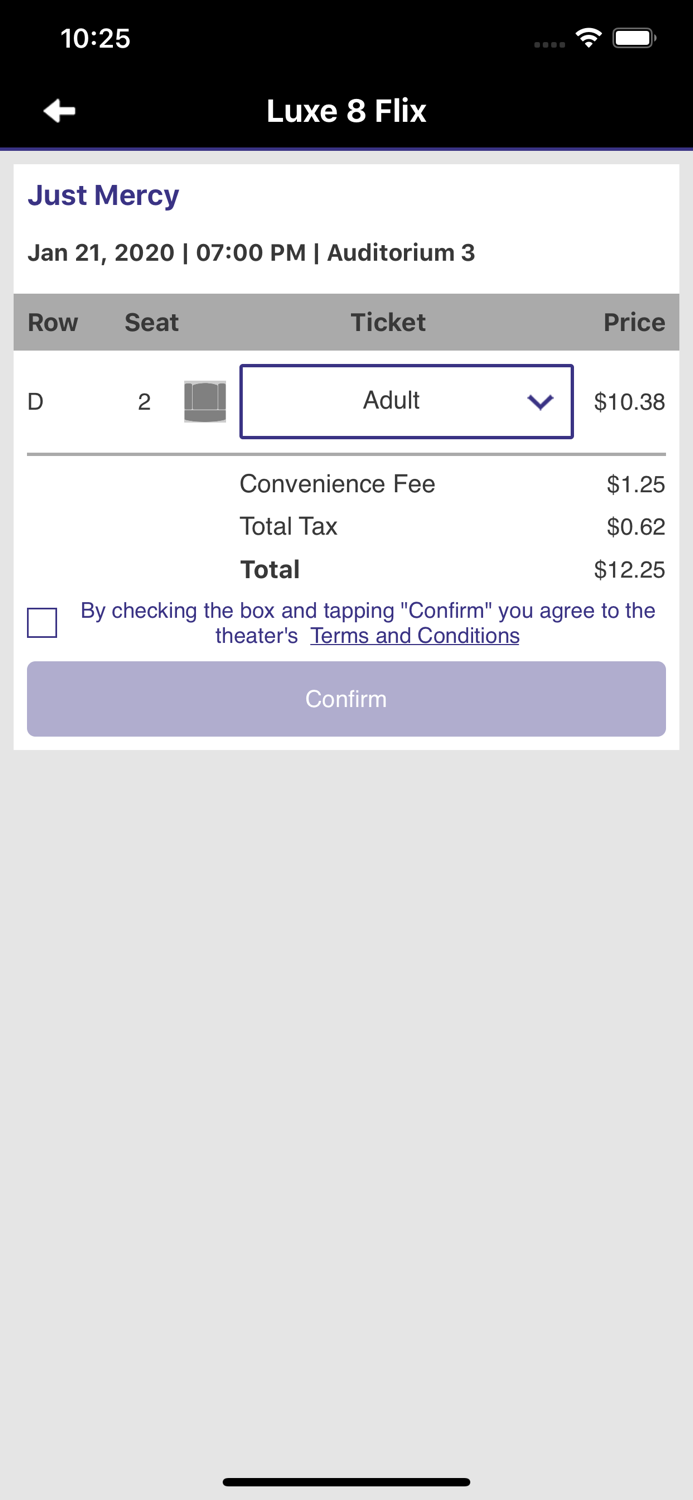
Task: Click the back arrow to return
Action: [57, 110]
